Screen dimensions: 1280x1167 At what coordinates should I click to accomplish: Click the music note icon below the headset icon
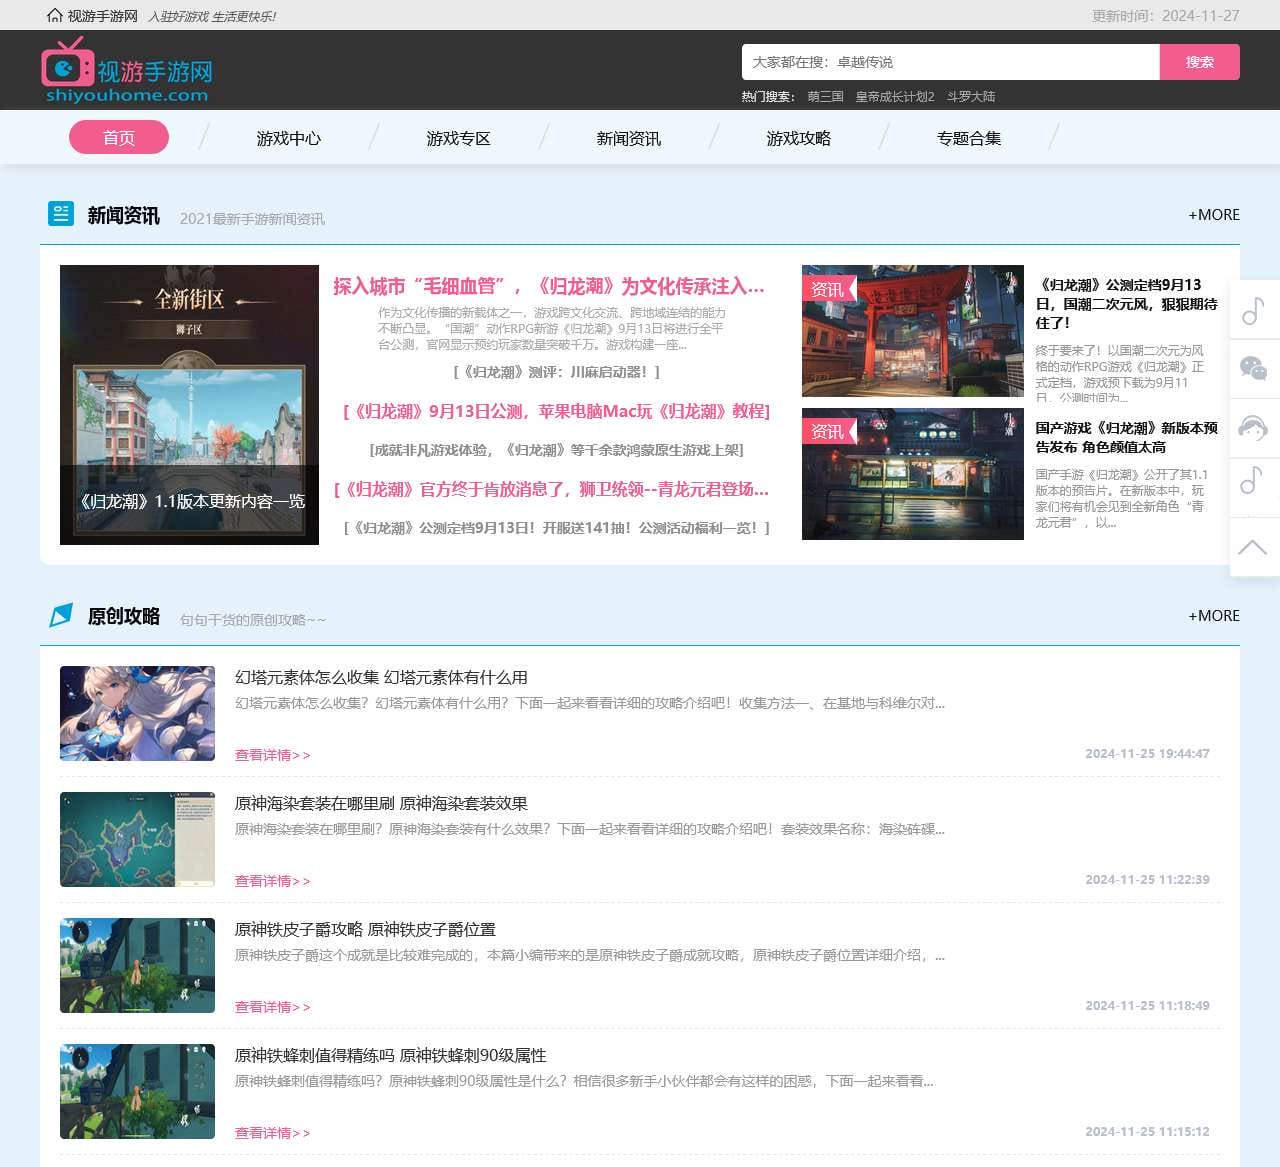(x=1253, y=480)
